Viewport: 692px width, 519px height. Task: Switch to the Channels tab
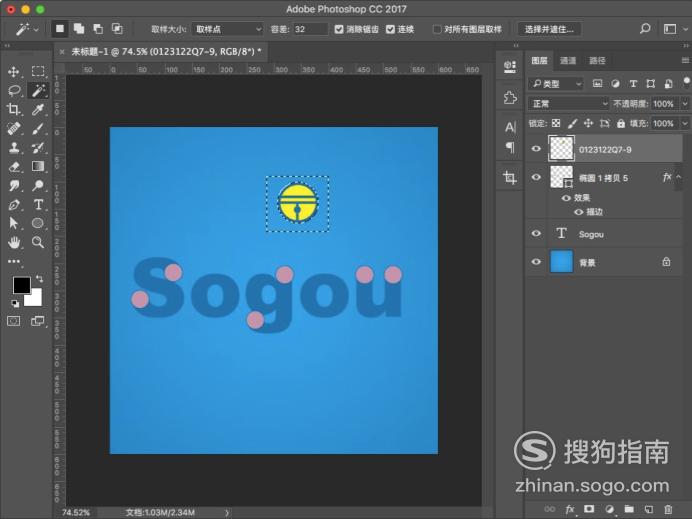coord(568,60)
